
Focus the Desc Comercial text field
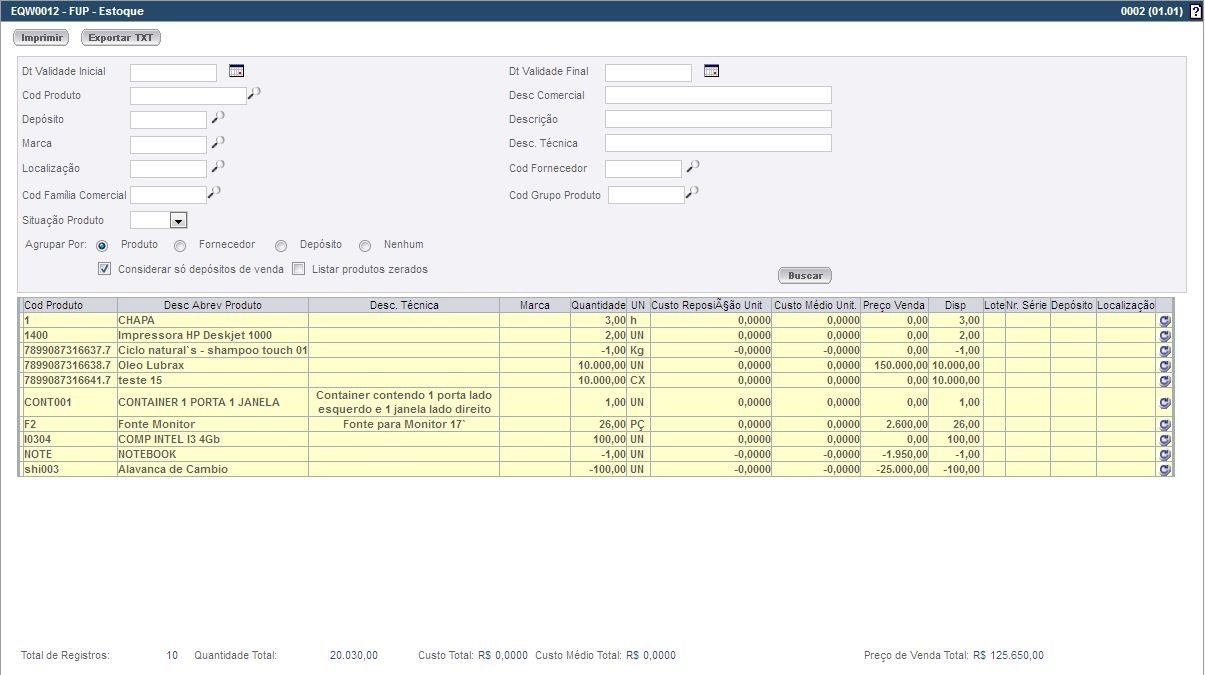718,95
